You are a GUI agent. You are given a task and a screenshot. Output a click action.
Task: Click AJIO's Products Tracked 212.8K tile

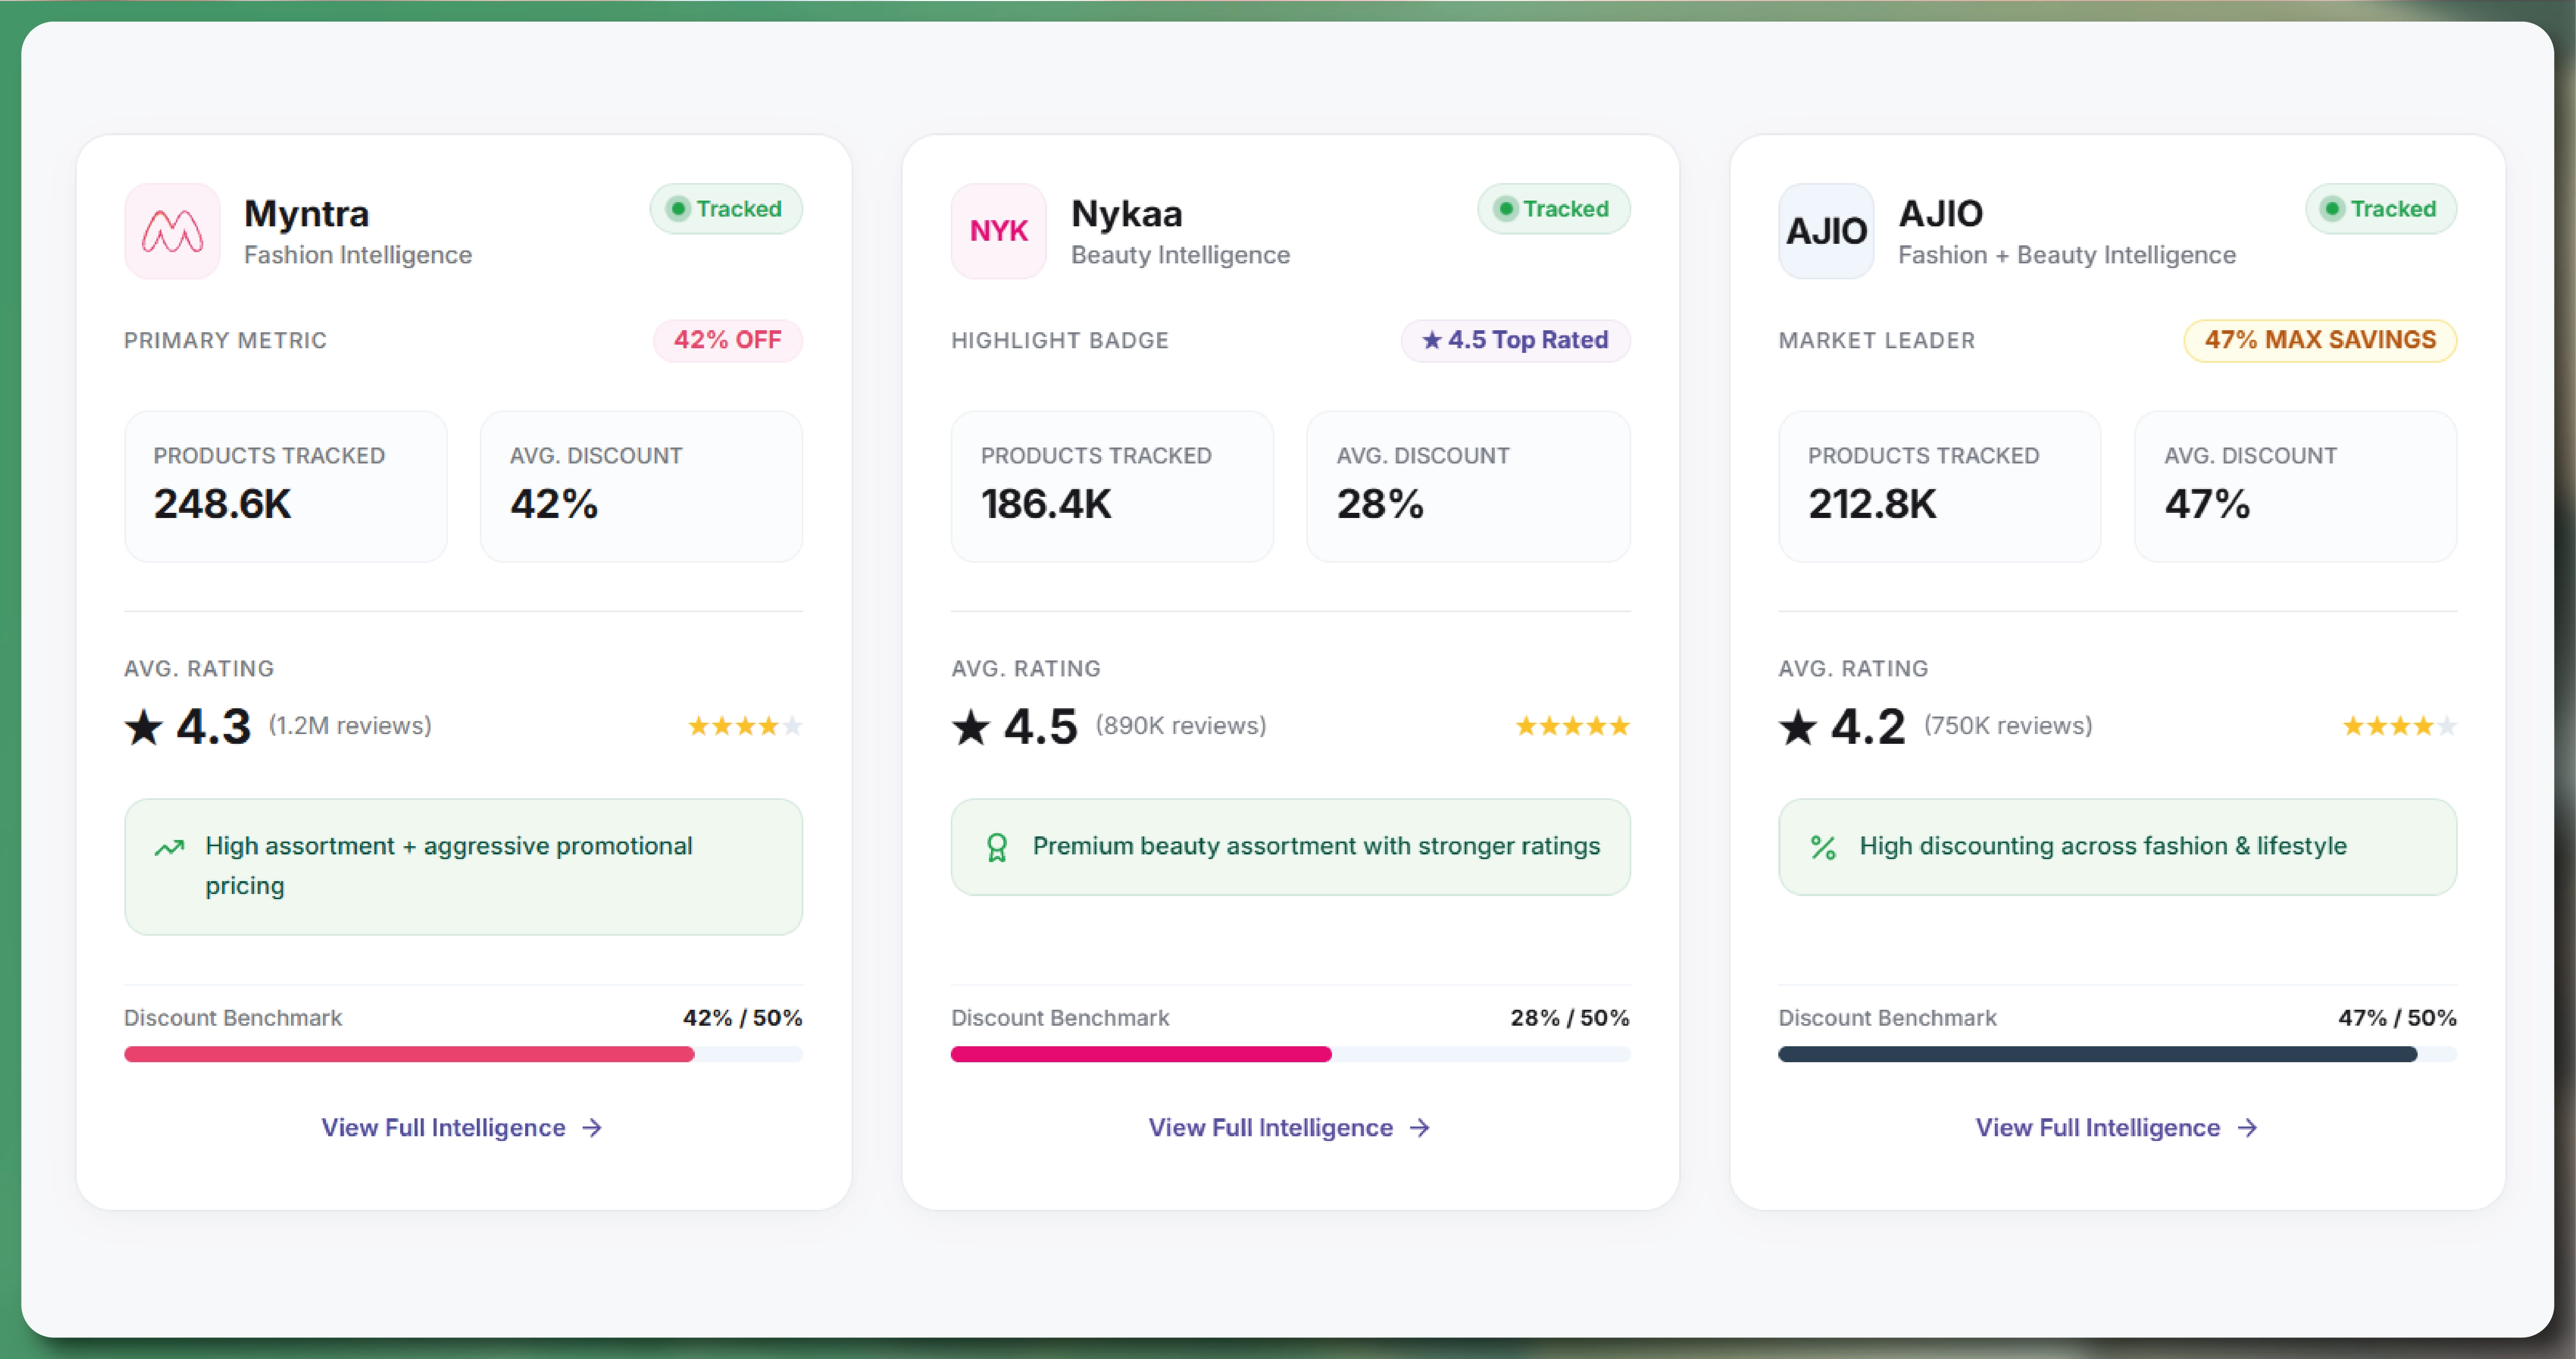point(1940,486)
